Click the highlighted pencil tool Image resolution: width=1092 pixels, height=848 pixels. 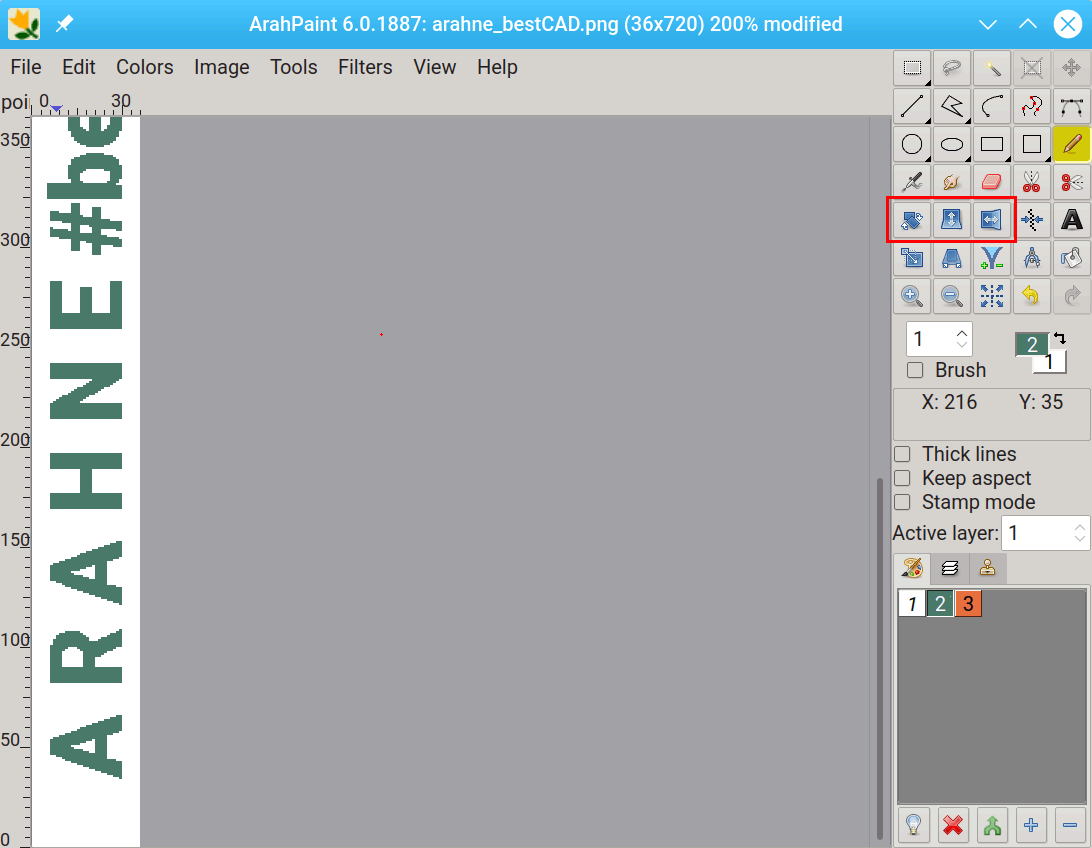pos(1071,144)
